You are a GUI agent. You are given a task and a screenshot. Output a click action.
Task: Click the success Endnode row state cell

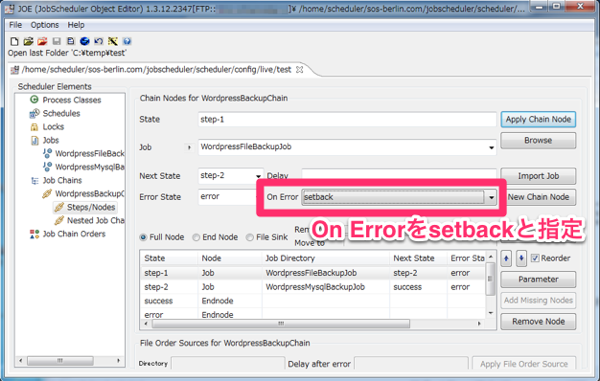(158, 301)
